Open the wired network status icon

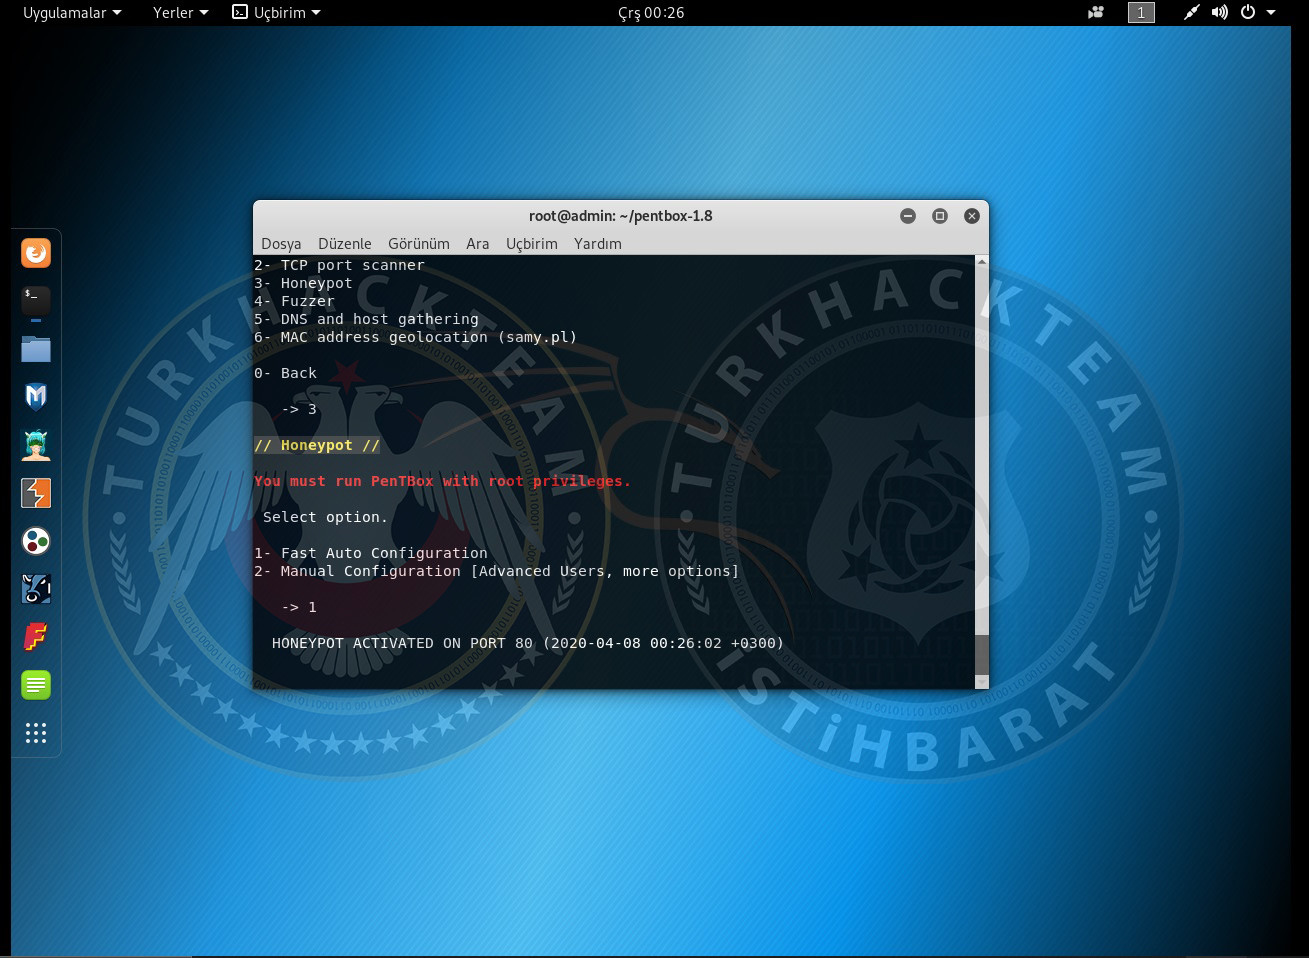coord(1191,13)
